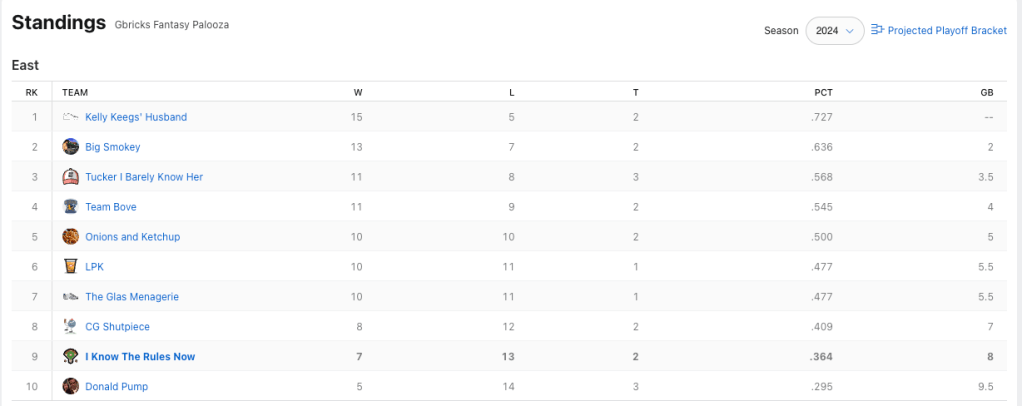Click Donald Pump team avatar
This screenshot has height=406, width=1022.
point(70,386)
